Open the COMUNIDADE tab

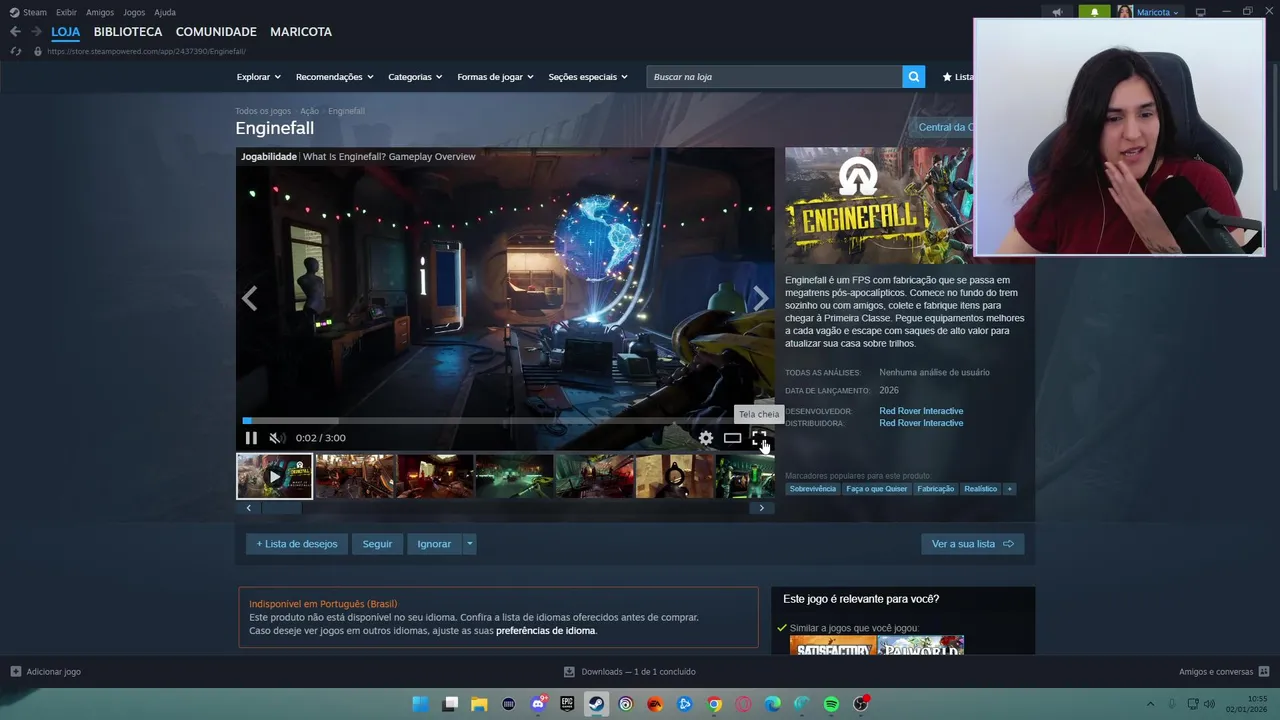coord(216,32)
